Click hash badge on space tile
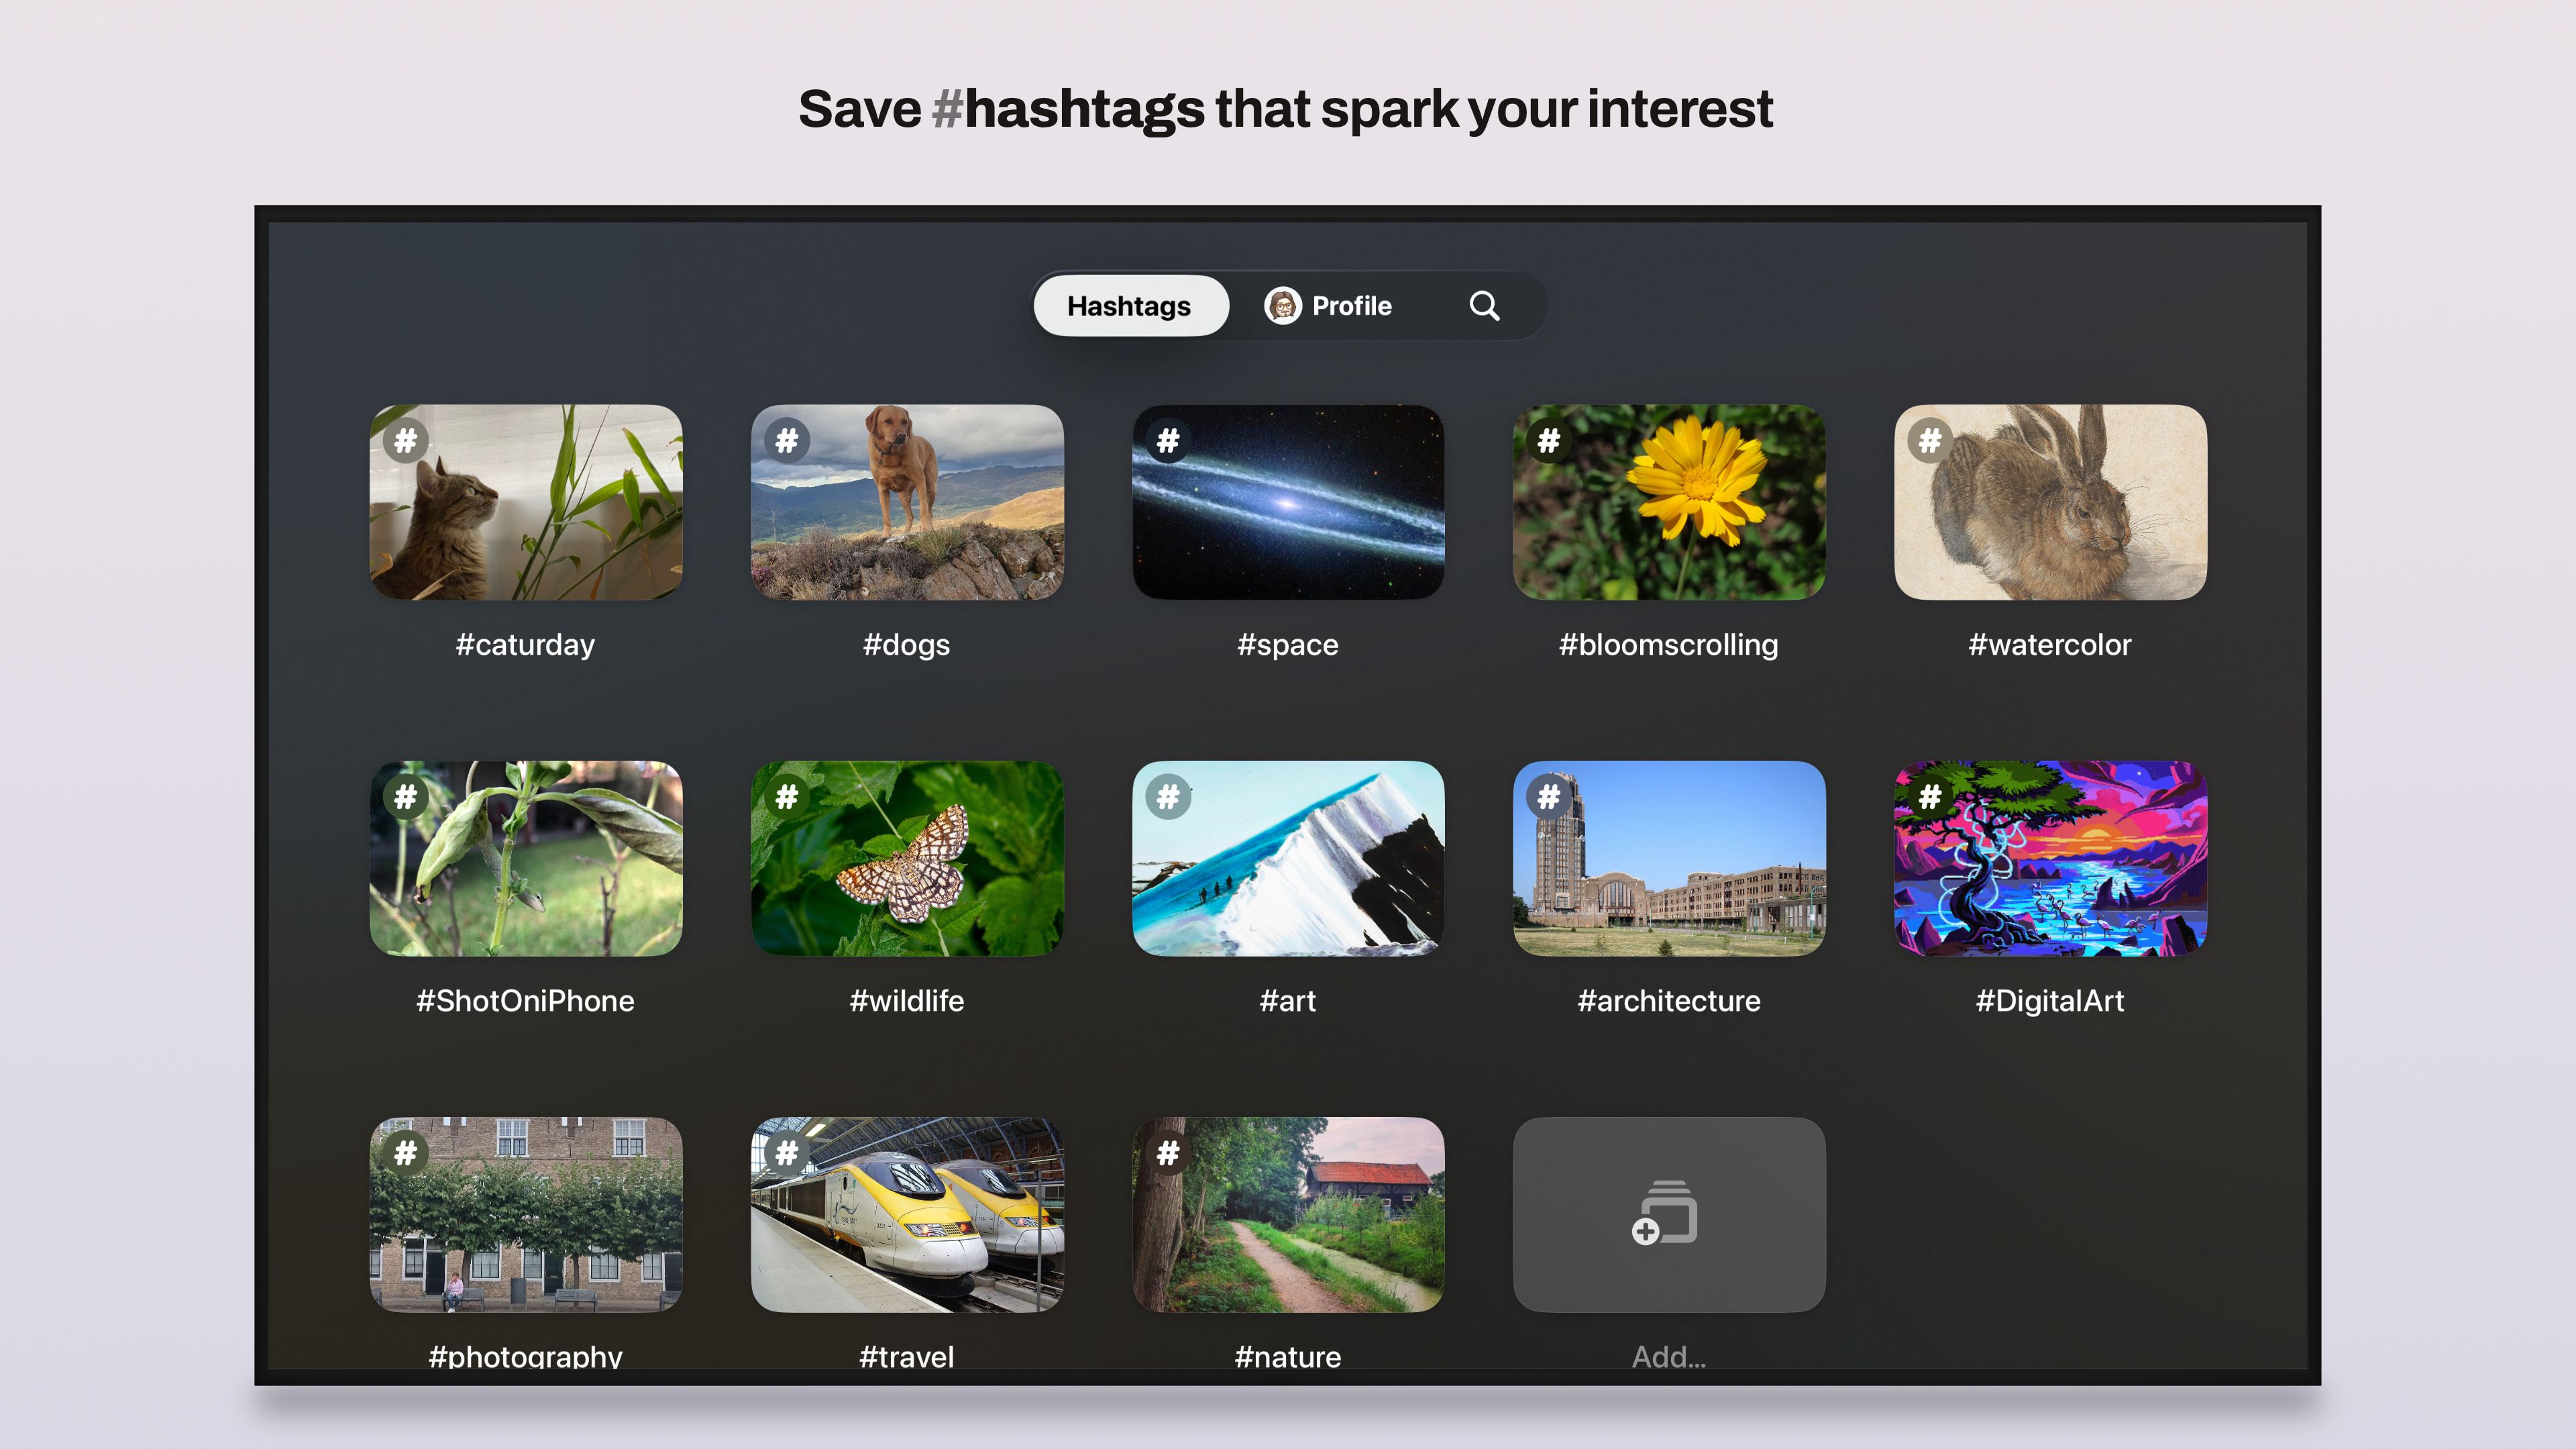The height and width of the screenshot is (1449, 2576). [1168, 441]
